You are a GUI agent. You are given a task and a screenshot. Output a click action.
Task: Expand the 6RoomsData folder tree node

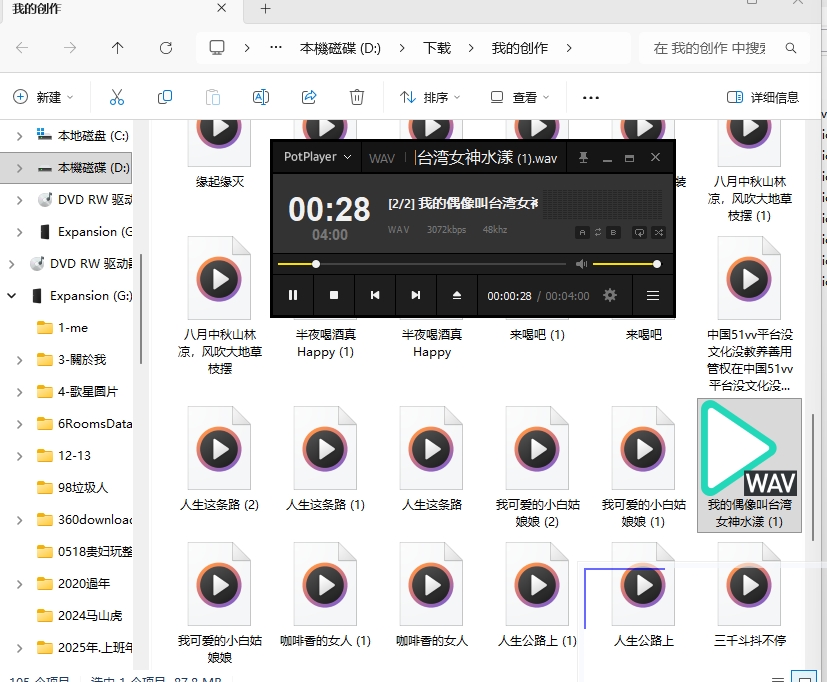[20, 423]
